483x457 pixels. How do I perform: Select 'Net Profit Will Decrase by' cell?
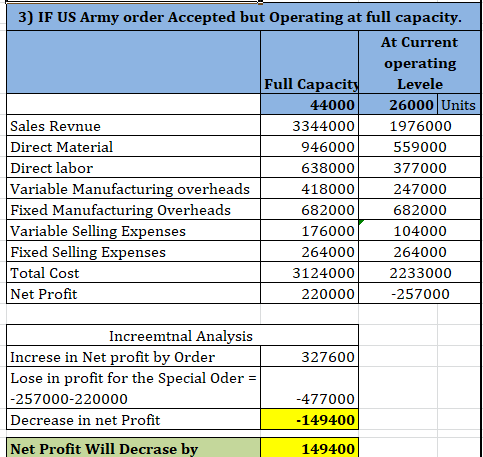tap(133, 448)
